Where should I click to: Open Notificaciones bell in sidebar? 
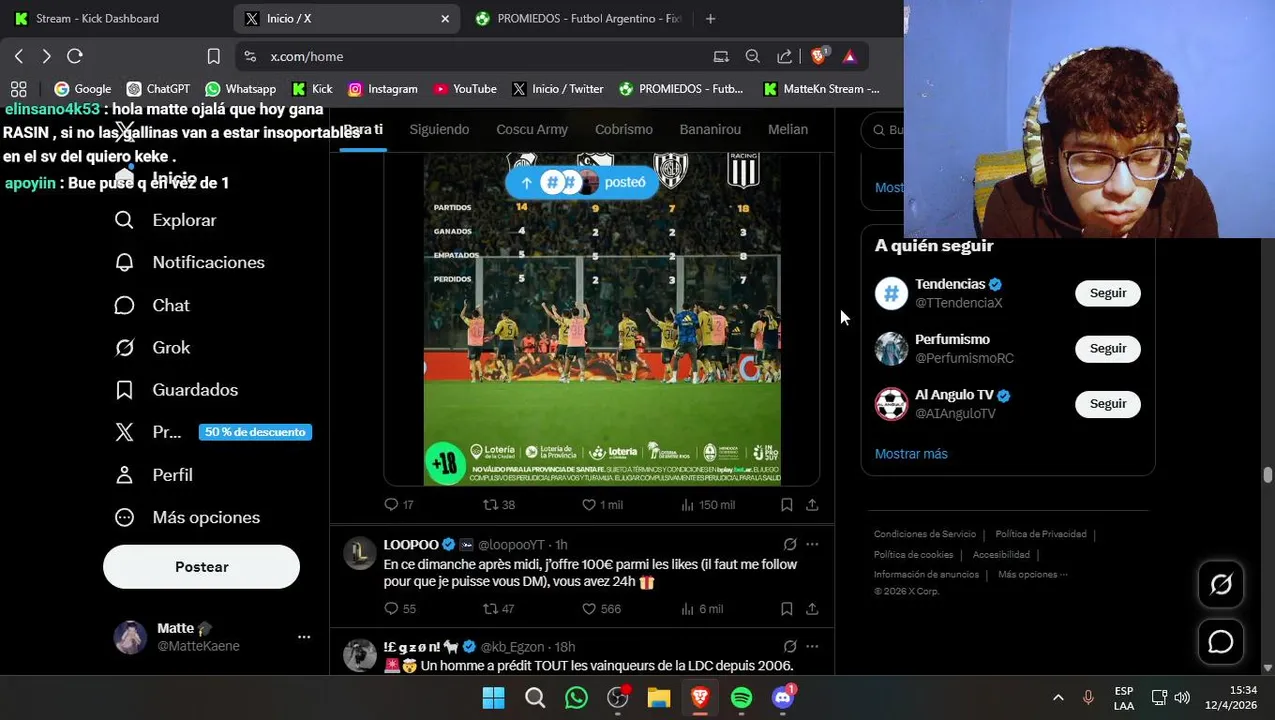(190, 262)
